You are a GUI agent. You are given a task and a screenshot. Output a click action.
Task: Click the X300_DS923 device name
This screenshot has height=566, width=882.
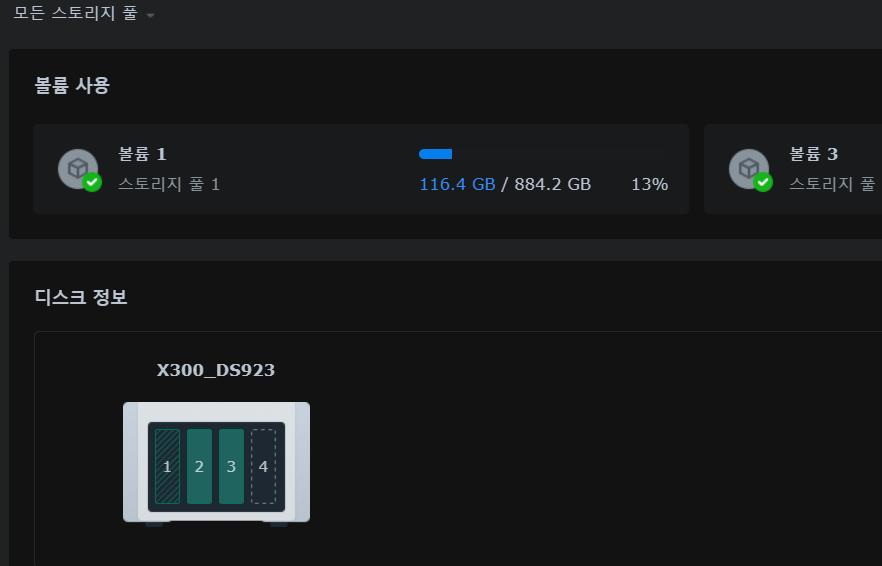point(215,370)
